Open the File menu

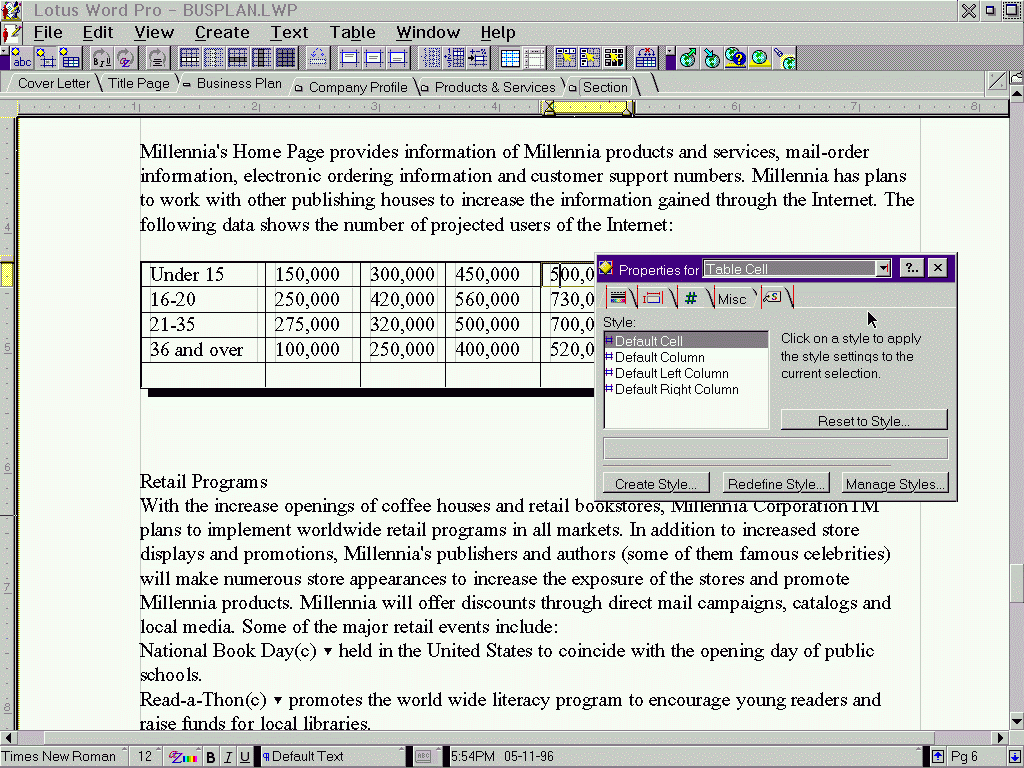(x=48, y=32)
